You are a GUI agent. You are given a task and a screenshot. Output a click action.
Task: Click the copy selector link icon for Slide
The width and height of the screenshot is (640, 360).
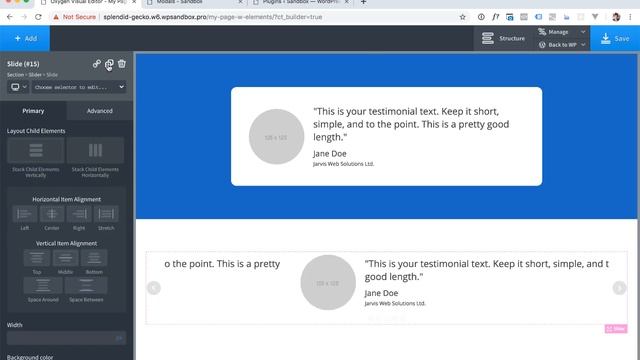(96, 64)
